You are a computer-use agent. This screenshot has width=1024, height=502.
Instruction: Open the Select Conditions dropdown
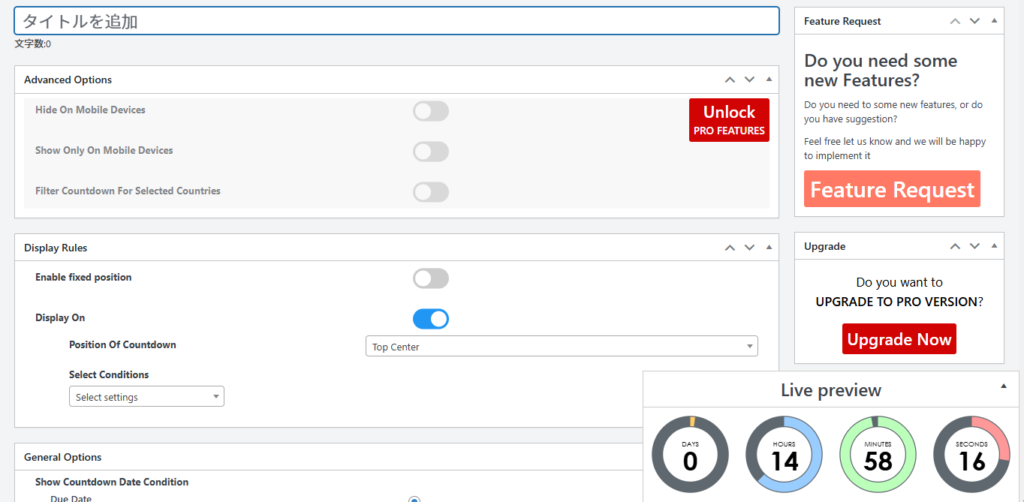click(x=147, y=397)
